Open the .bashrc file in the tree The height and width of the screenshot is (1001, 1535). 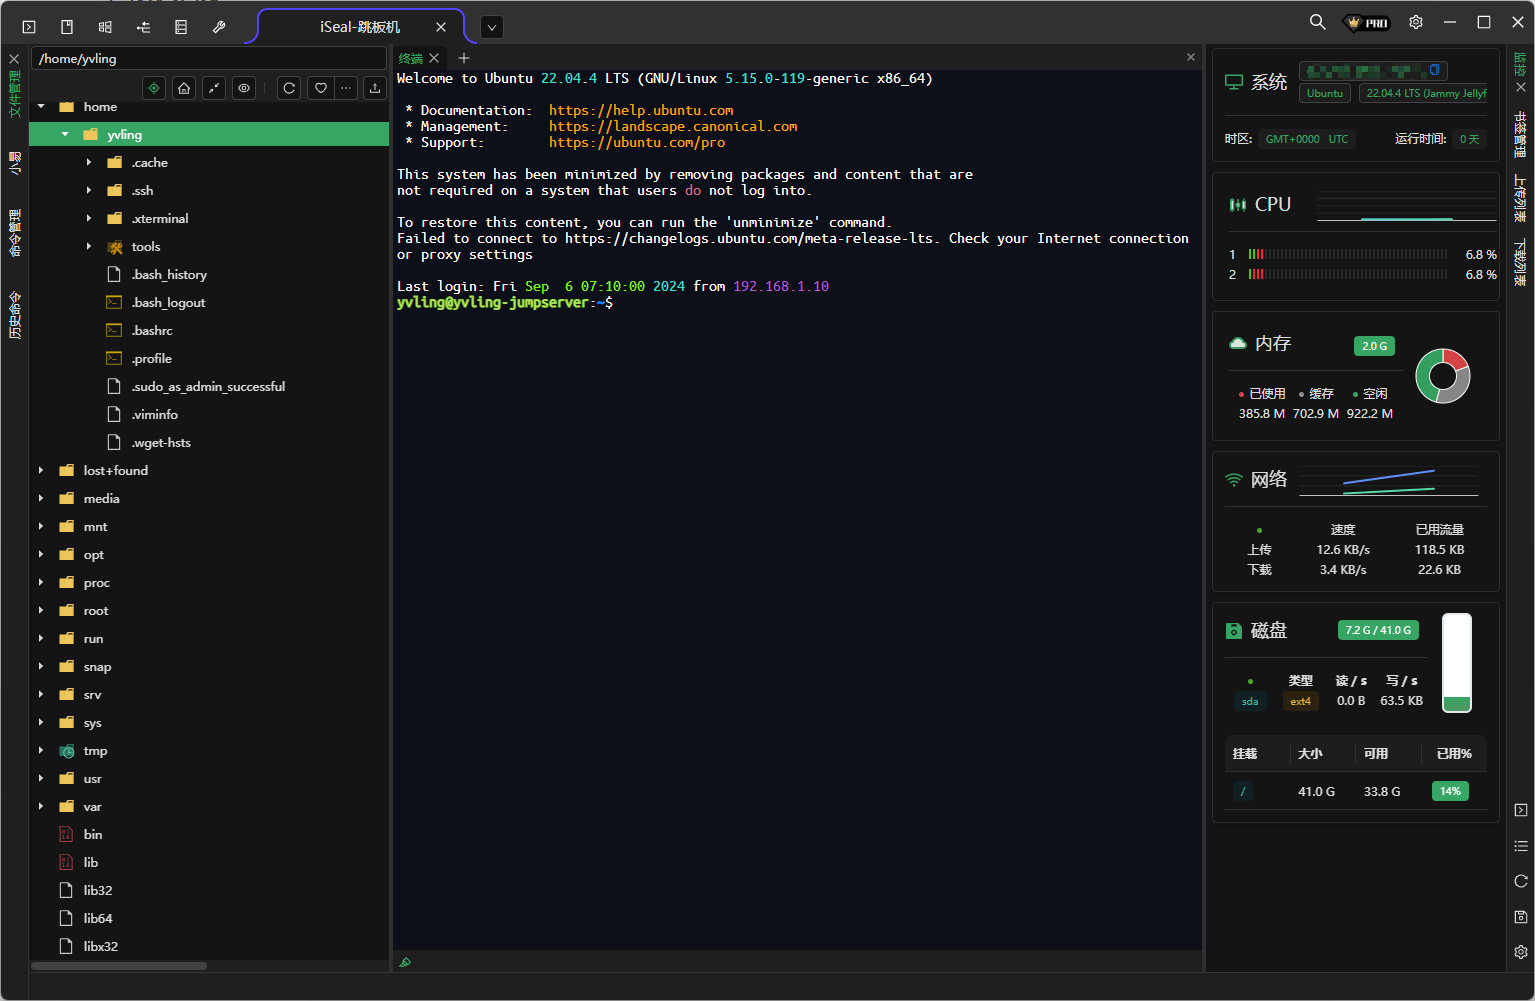[152, 330]
